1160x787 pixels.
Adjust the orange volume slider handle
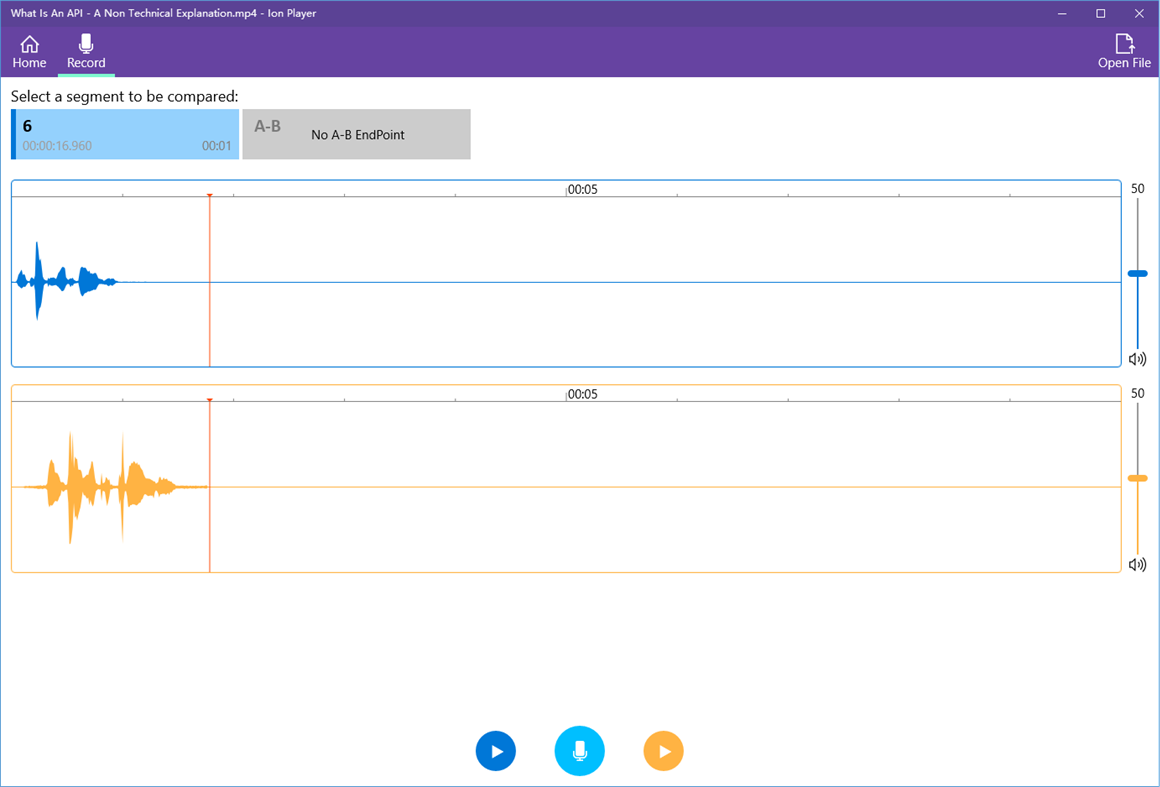point(1138,479)
